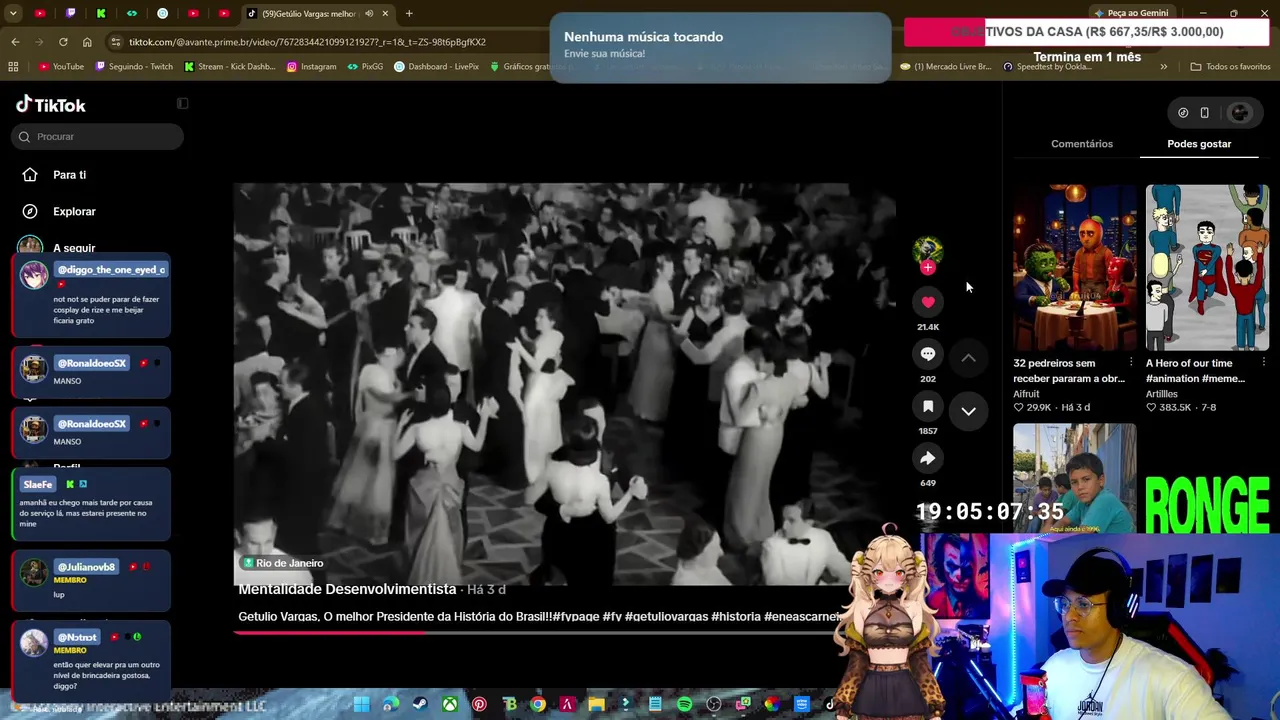
Task: Close the Getúlio Vargas TikTok tab
Action: [385, 14]
